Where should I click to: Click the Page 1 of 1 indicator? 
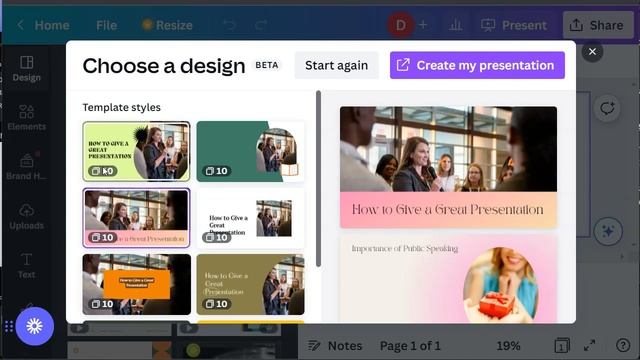410,346
